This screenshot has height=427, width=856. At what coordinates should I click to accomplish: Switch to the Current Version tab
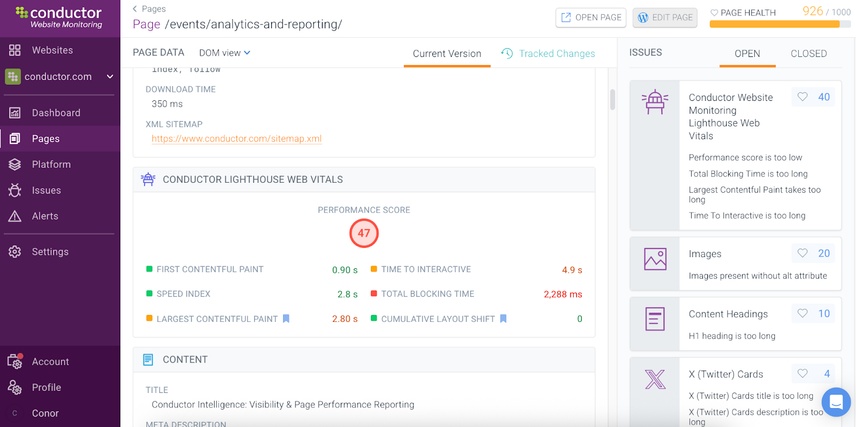point(447,54)
